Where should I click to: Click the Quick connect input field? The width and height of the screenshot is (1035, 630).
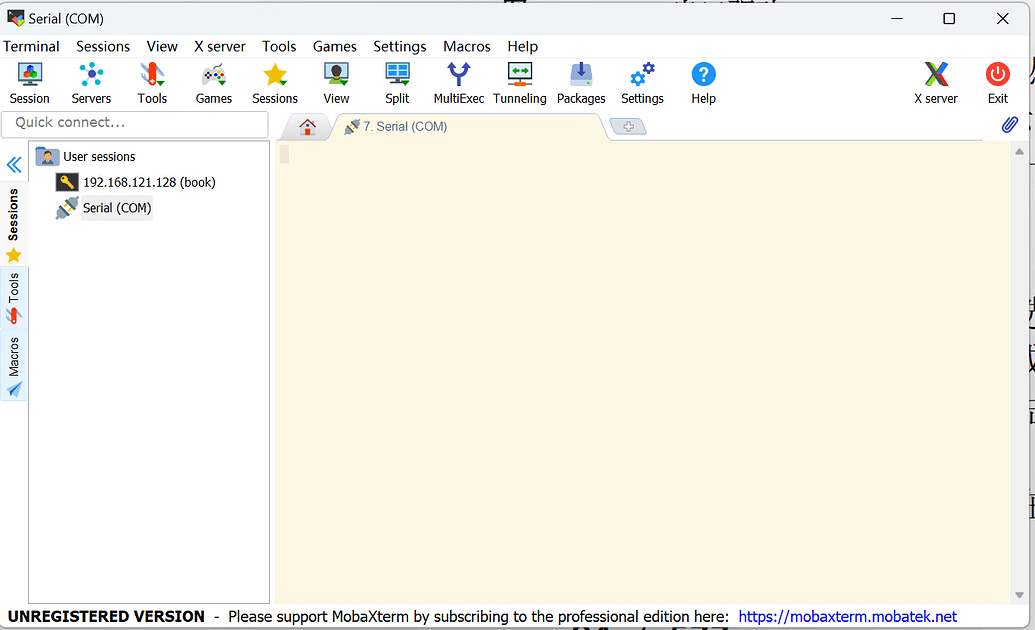(x=135, y=123)
